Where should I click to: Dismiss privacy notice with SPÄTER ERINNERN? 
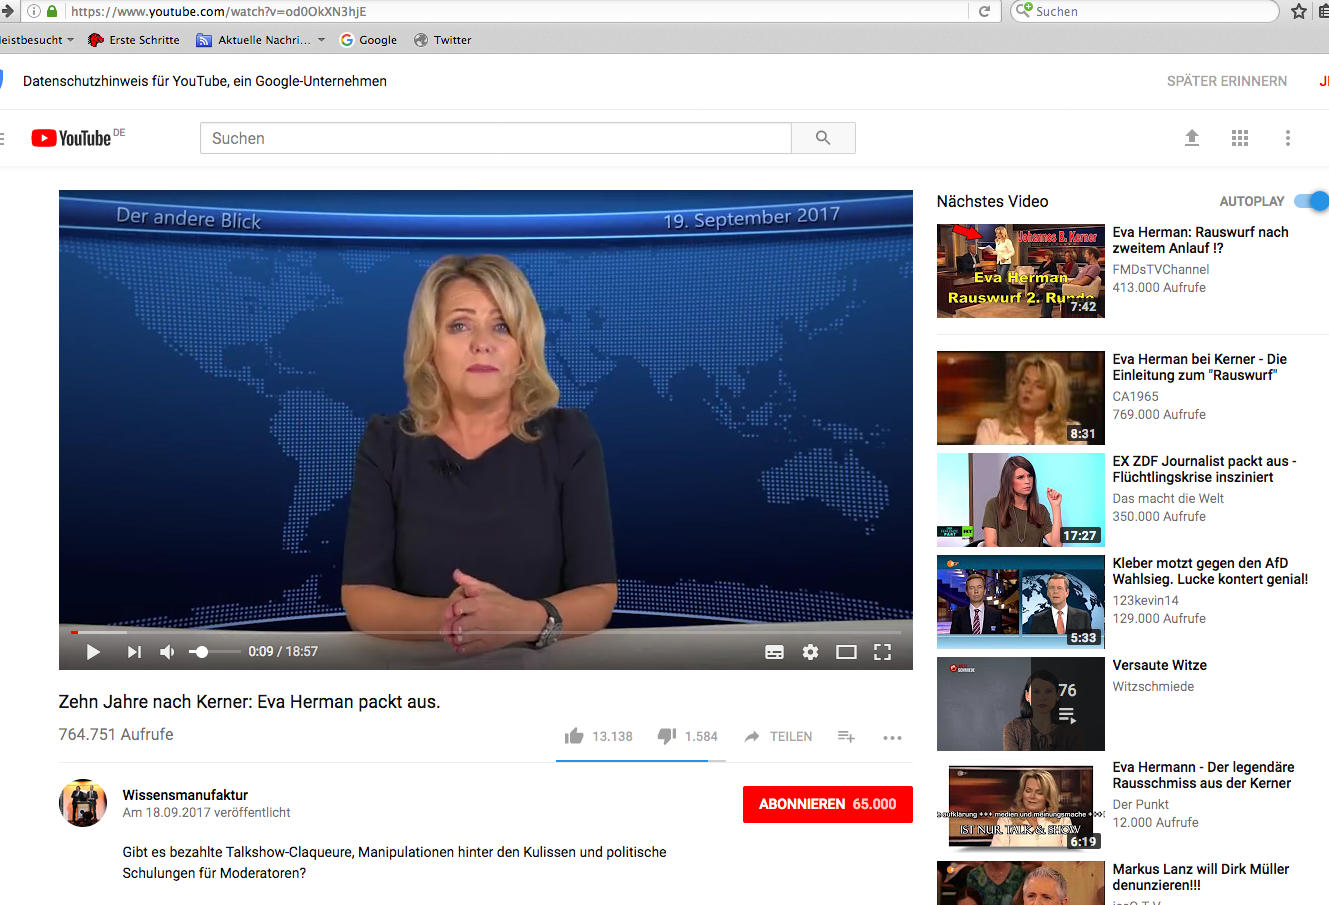[x=1227, y=81]
